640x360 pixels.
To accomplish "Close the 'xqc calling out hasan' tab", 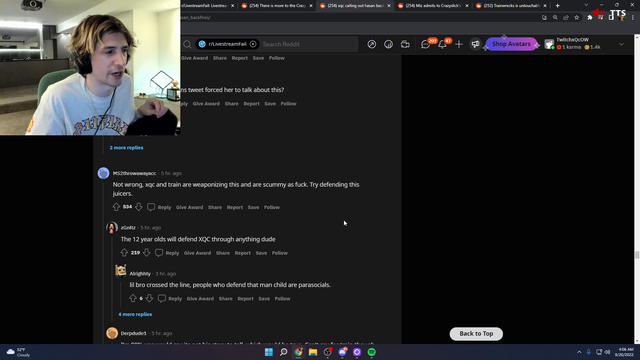I will (389, 6).
